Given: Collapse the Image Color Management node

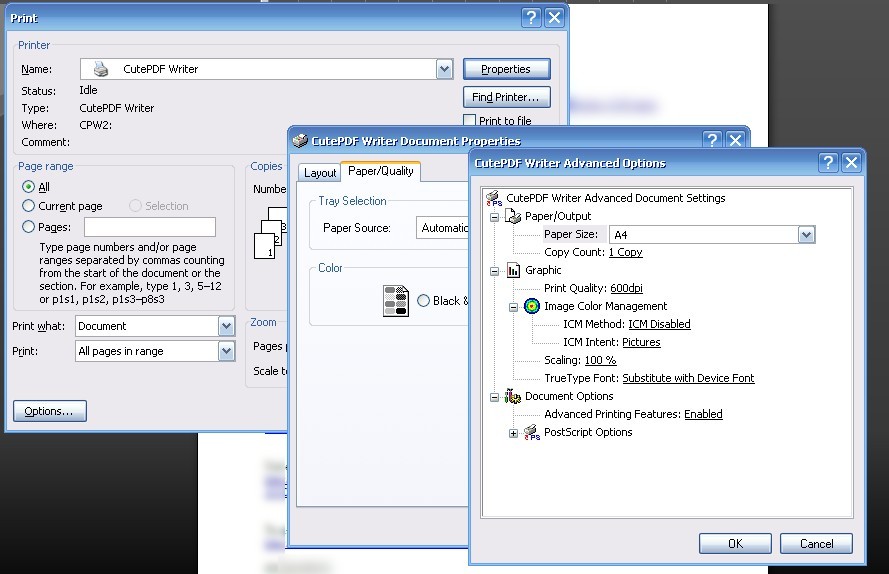Looking at the screenshot, I should 513,307.
